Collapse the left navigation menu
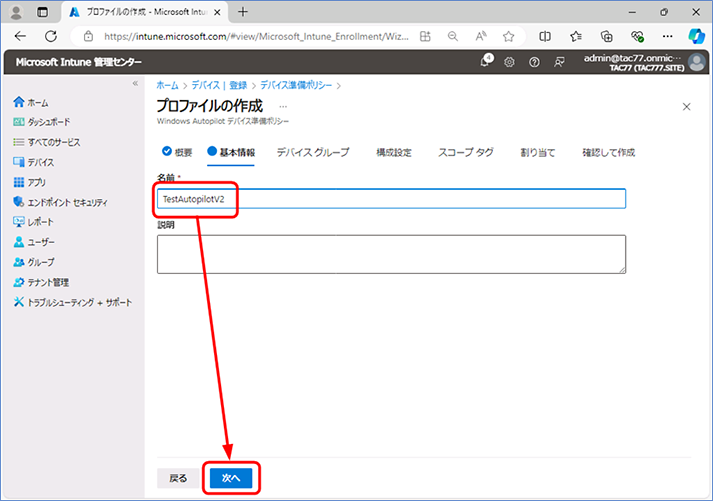This screenshot has height=501, width=713. click(x=135, y=83)
